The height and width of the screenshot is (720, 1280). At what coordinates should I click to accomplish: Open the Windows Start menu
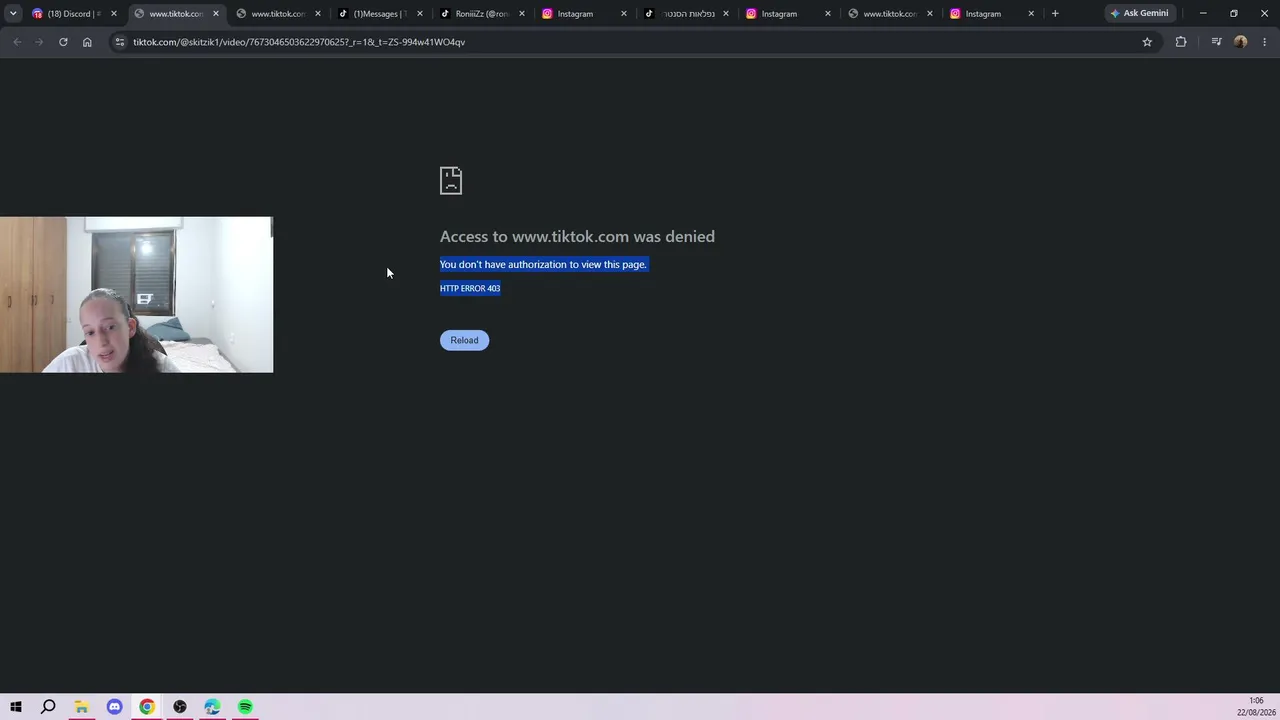pos(16,707)
